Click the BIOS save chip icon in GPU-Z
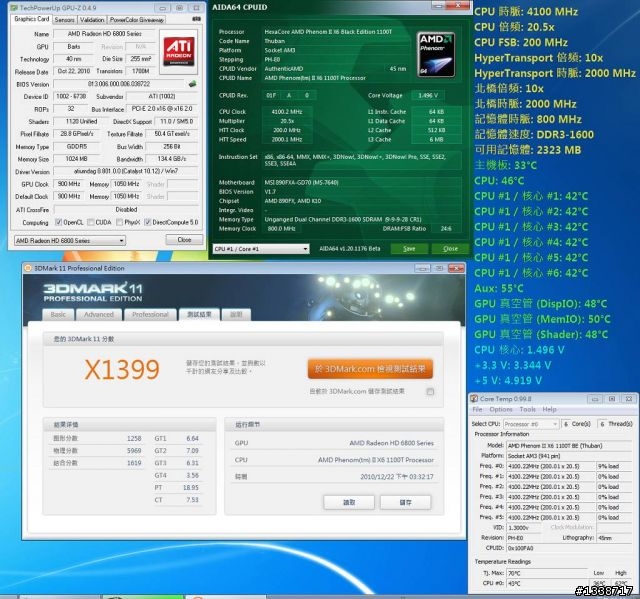 (192, 84)
